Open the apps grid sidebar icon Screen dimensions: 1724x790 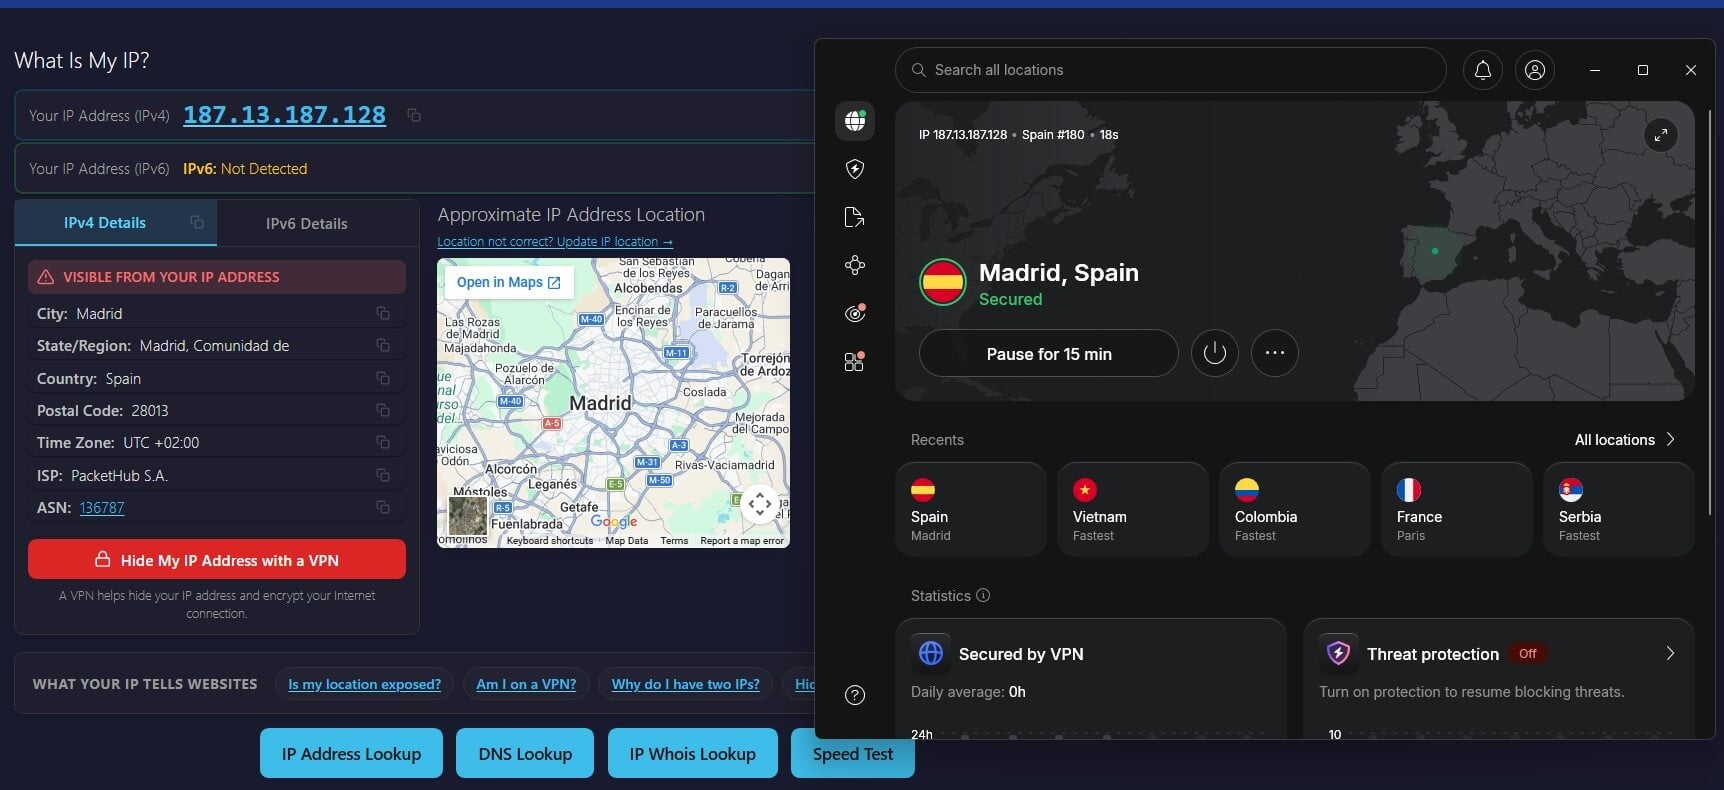click(x=854, y=361)
